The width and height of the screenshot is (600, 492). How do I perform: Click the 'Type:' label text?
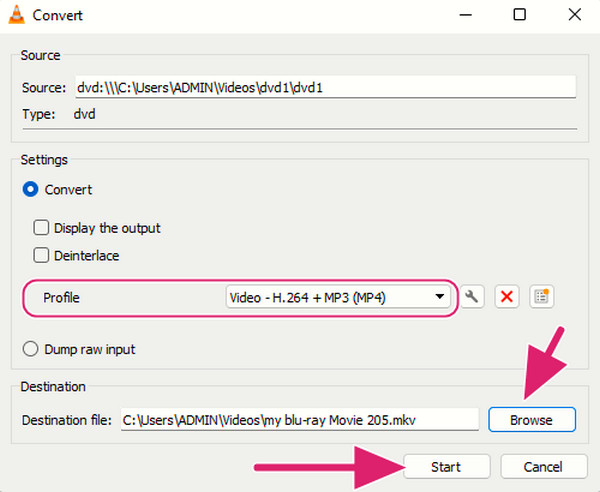(x=38, y=114)
